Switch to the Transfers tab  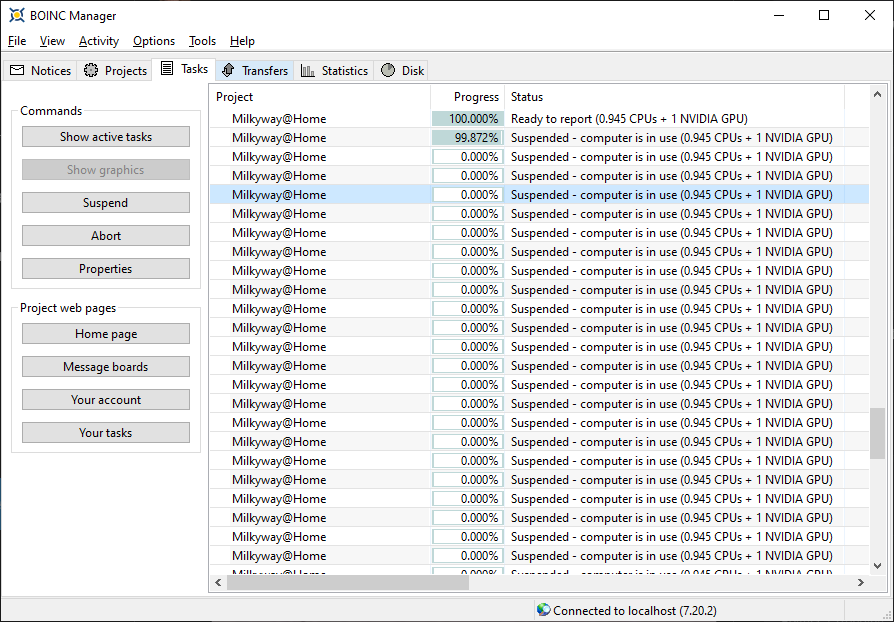[x=255, y=70]
